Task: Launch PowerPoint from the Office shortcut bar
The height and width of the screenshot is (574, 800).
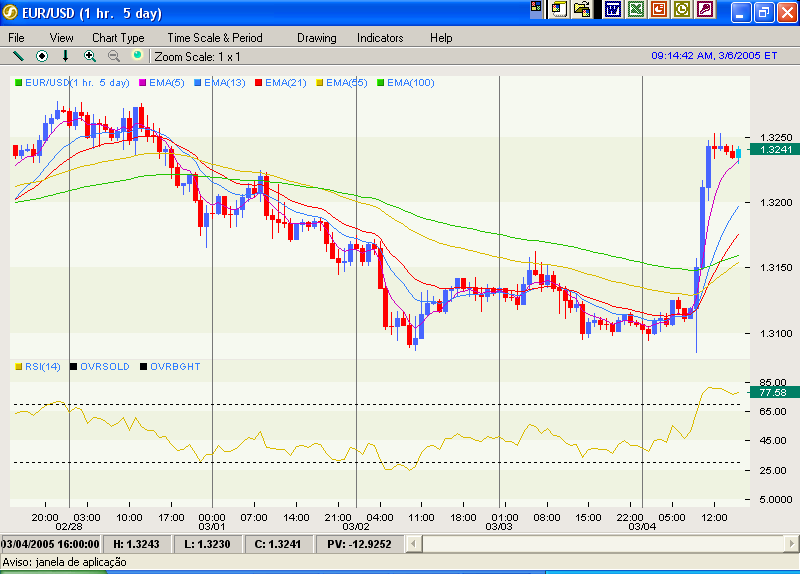Action: [x=659, y=10]
